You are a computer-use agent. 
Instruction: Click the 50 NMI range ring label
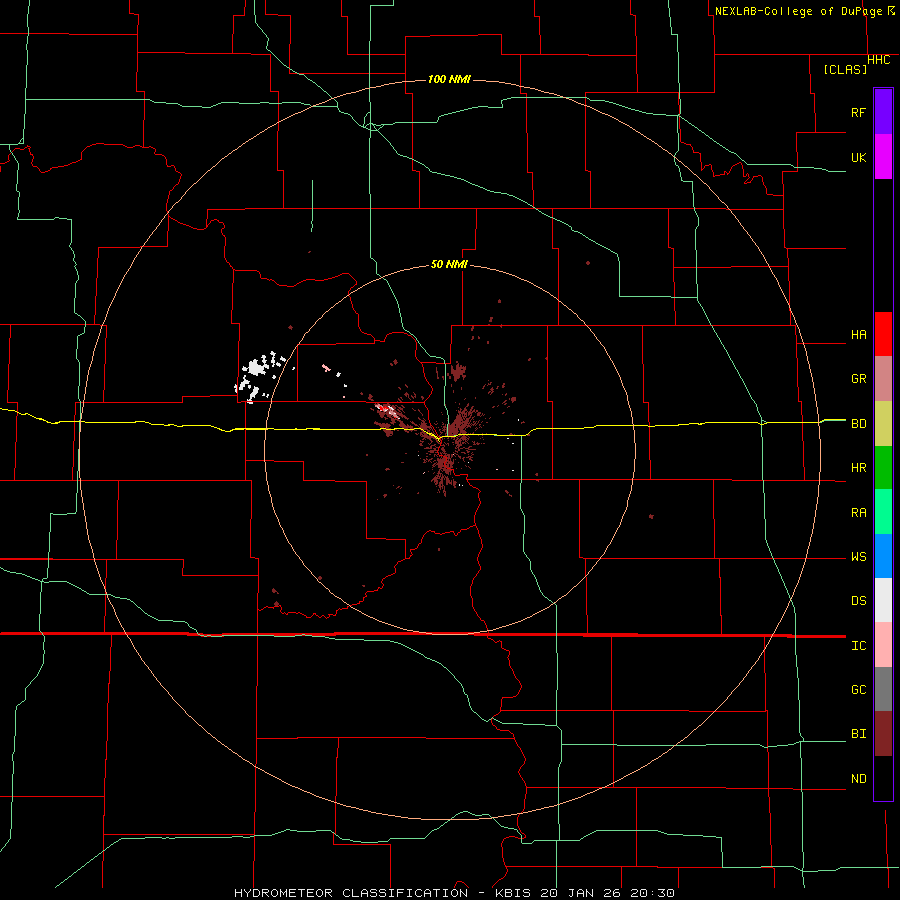tap(449, 264)
